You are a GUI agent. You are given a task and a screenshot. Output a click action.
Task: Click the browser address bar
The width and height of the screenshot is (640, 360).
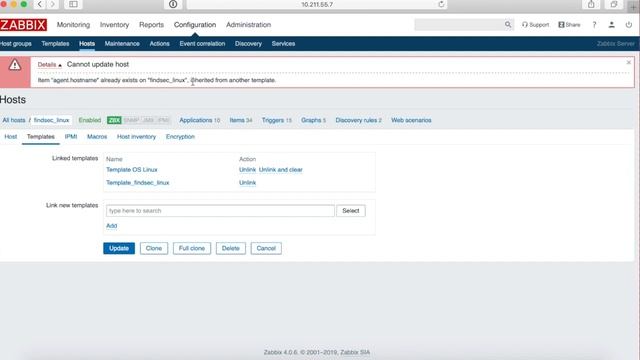[x=317, y=4]
